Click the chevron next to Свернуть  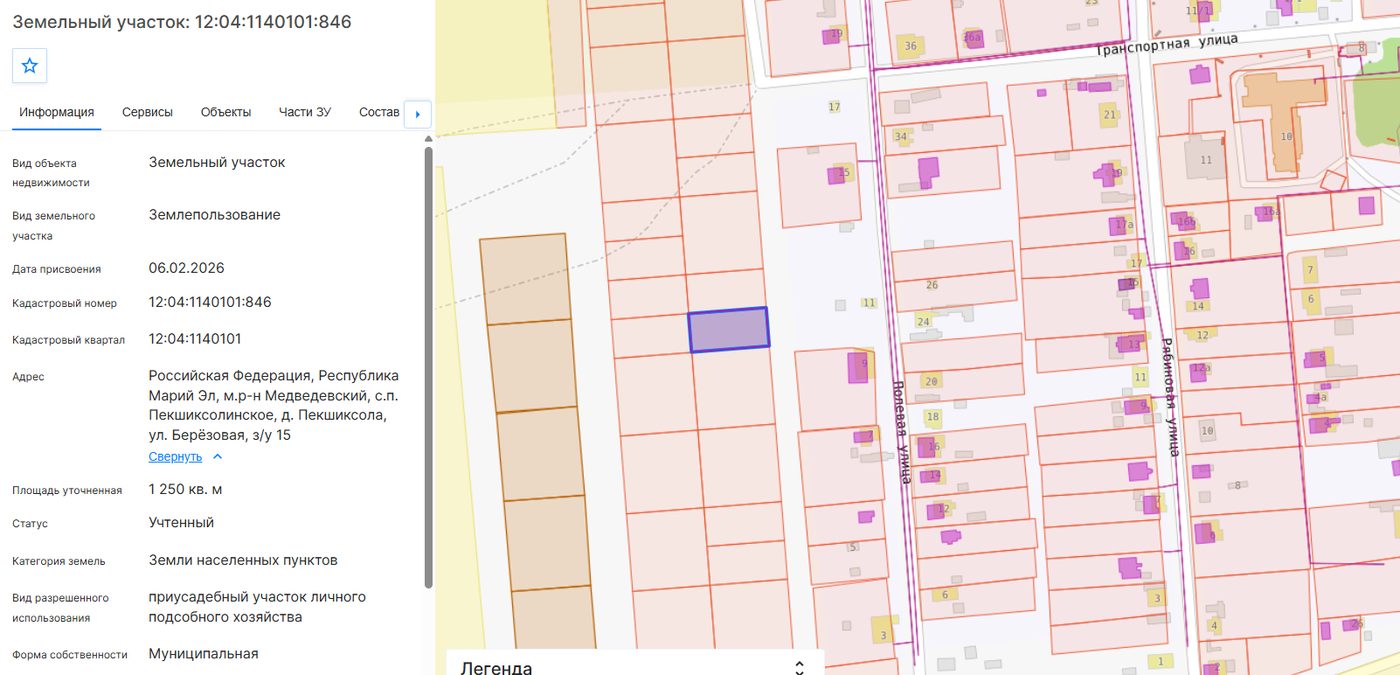[x=217, y=457]
